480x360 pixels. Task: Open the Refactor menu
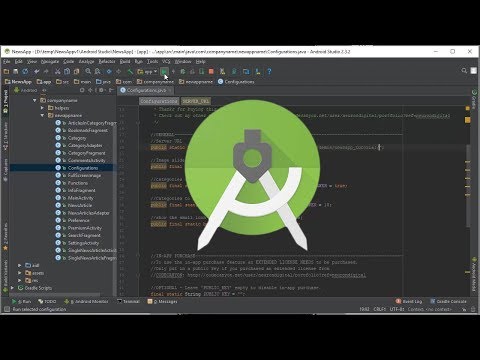click(107, 62)
